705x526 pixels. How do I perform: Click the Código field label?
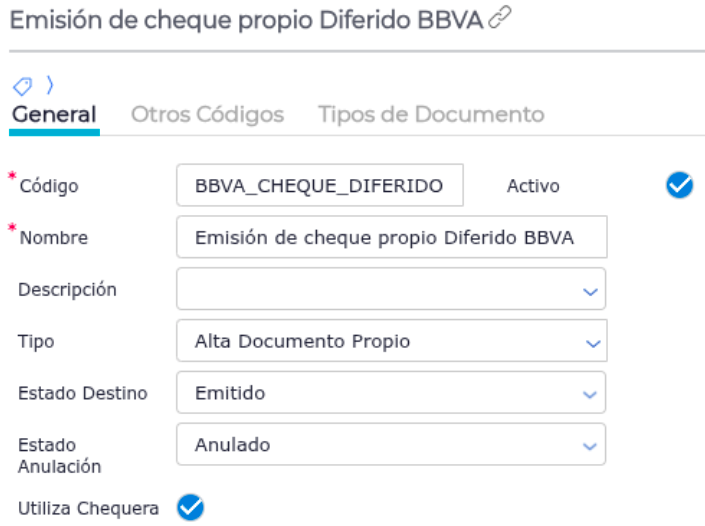tap(49, 186)
